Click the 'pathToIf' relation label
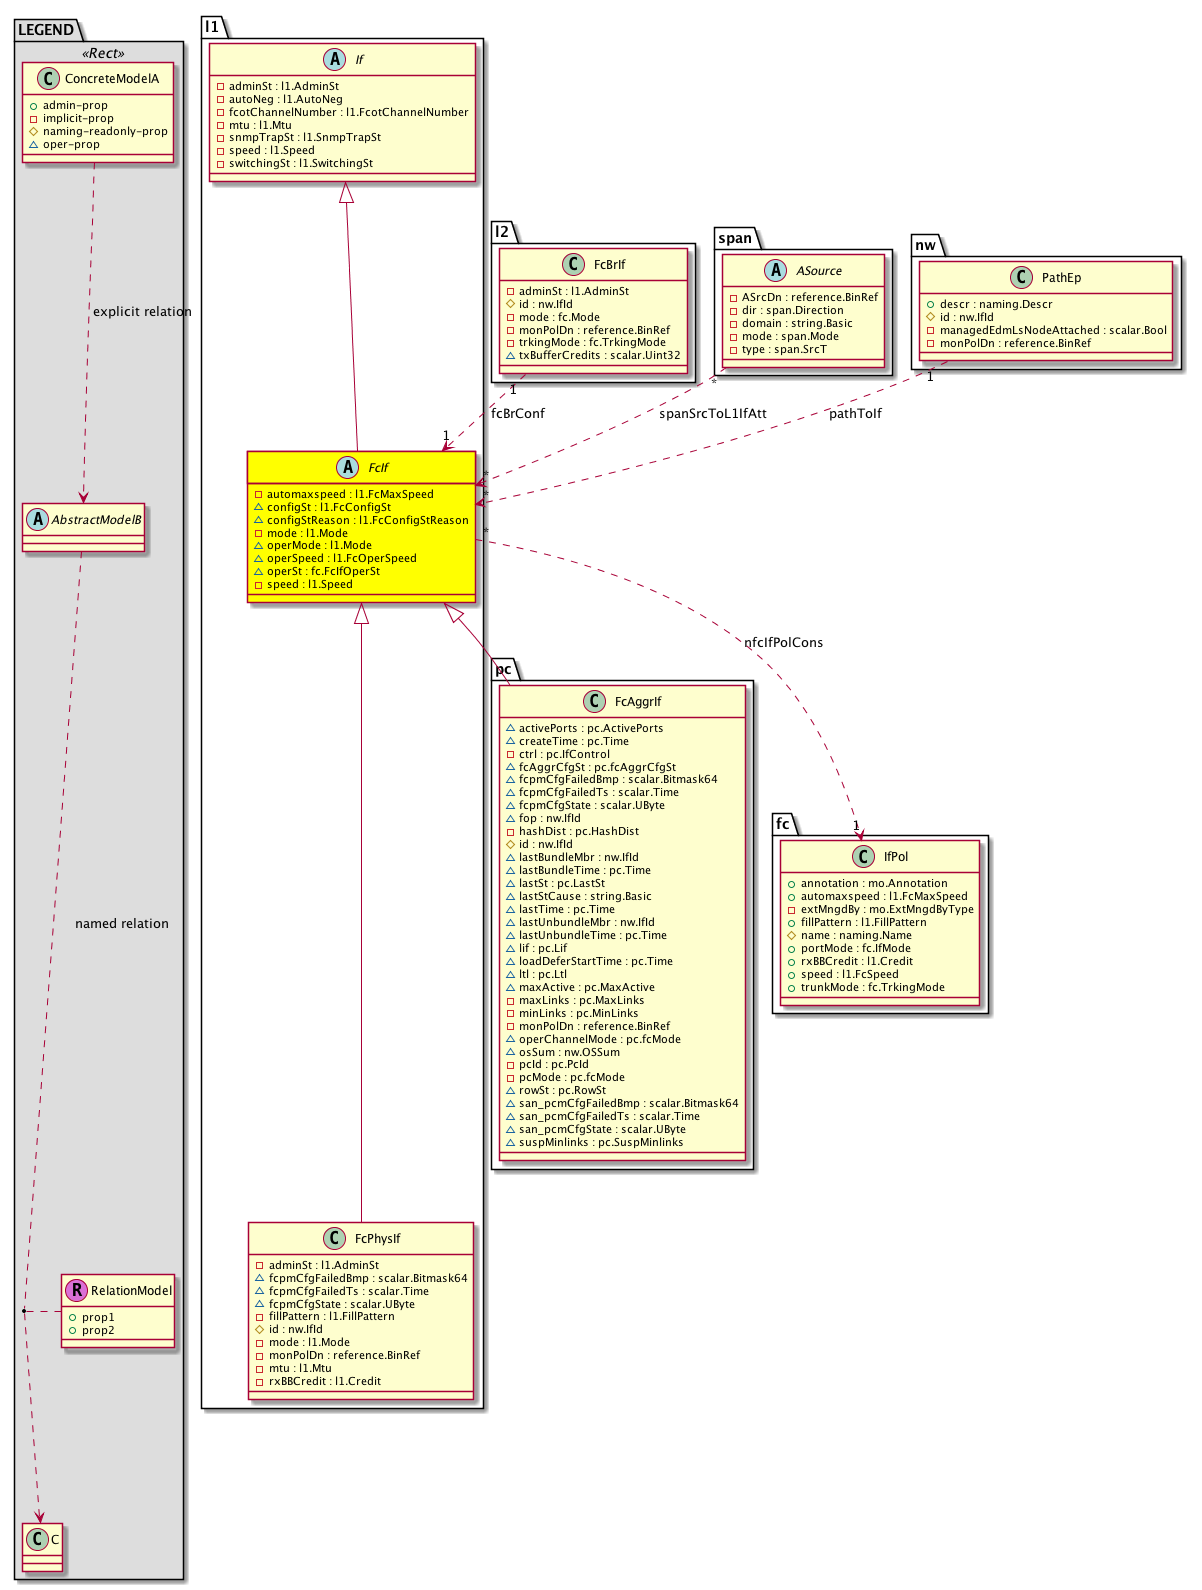Image resolution: width=1202 pixels, height=1590 pixels. pos(855,413)
